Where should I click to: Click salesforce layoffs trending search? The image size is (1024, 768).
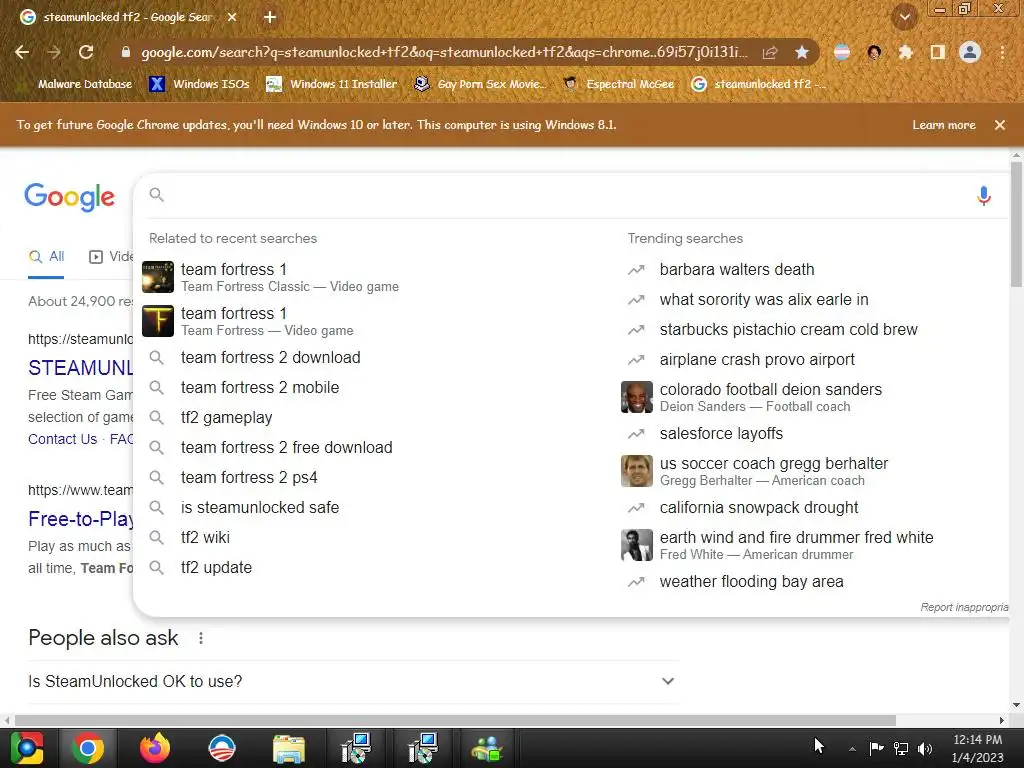click(x=721, y=433)
